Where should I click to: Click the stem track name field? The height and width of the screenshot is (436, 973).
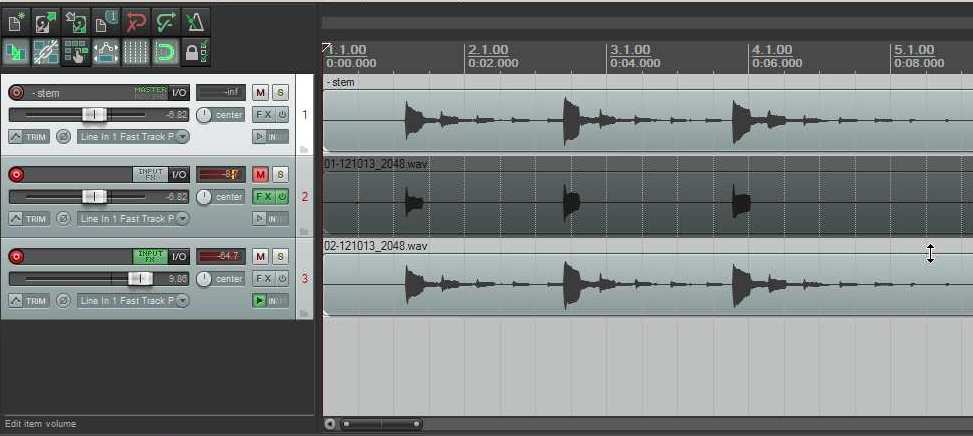[x=79, y=93]
